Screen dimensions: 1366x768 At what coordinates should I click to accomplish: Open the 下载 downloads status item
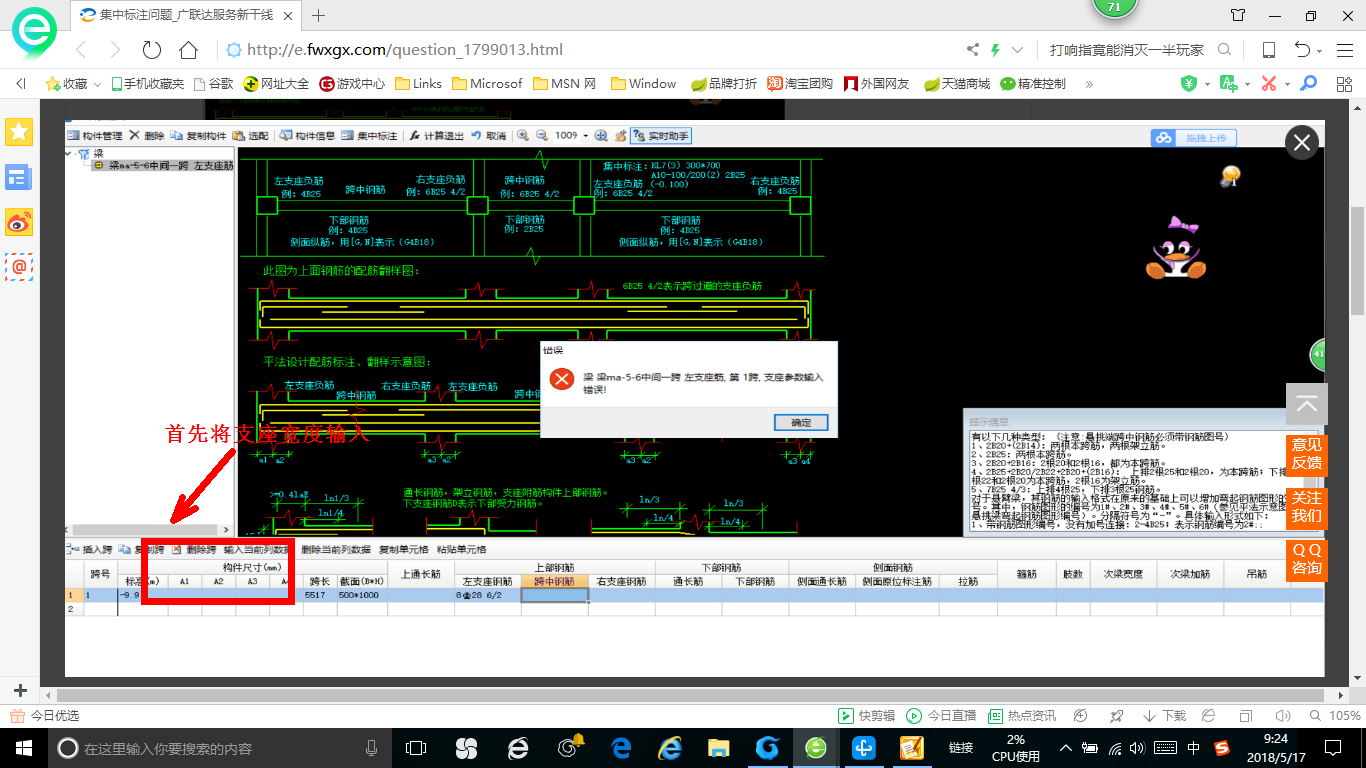click(x=1163, y=716)
